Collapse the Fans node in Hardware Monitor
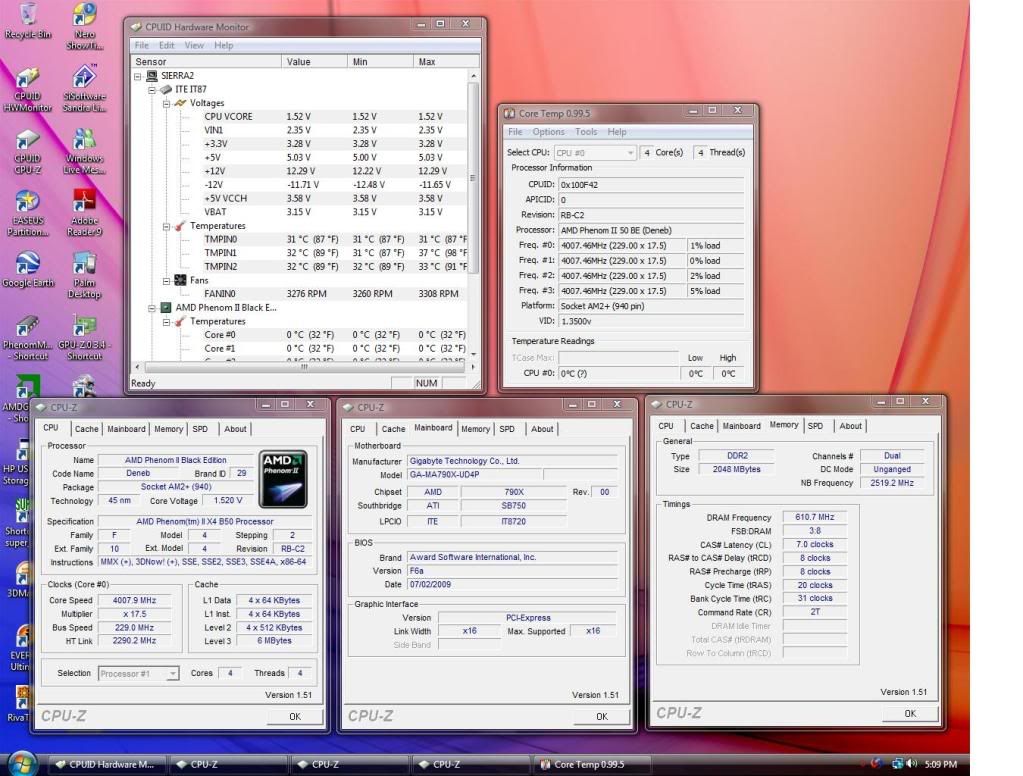The width and height of the screenshot is (1023, 776). [x=167, y=281]
